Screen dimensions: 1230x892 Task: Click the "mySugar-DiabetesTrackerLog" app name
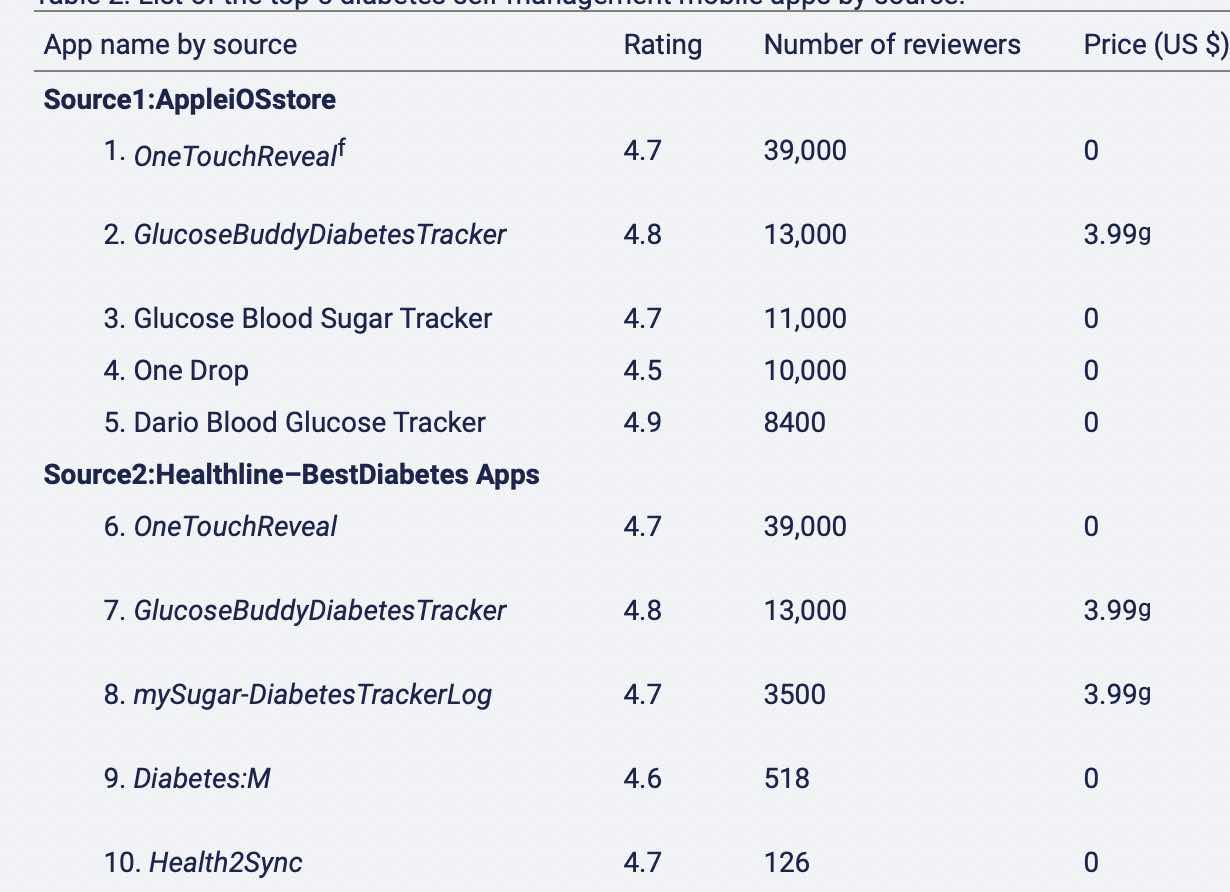(x=312, y=694)
